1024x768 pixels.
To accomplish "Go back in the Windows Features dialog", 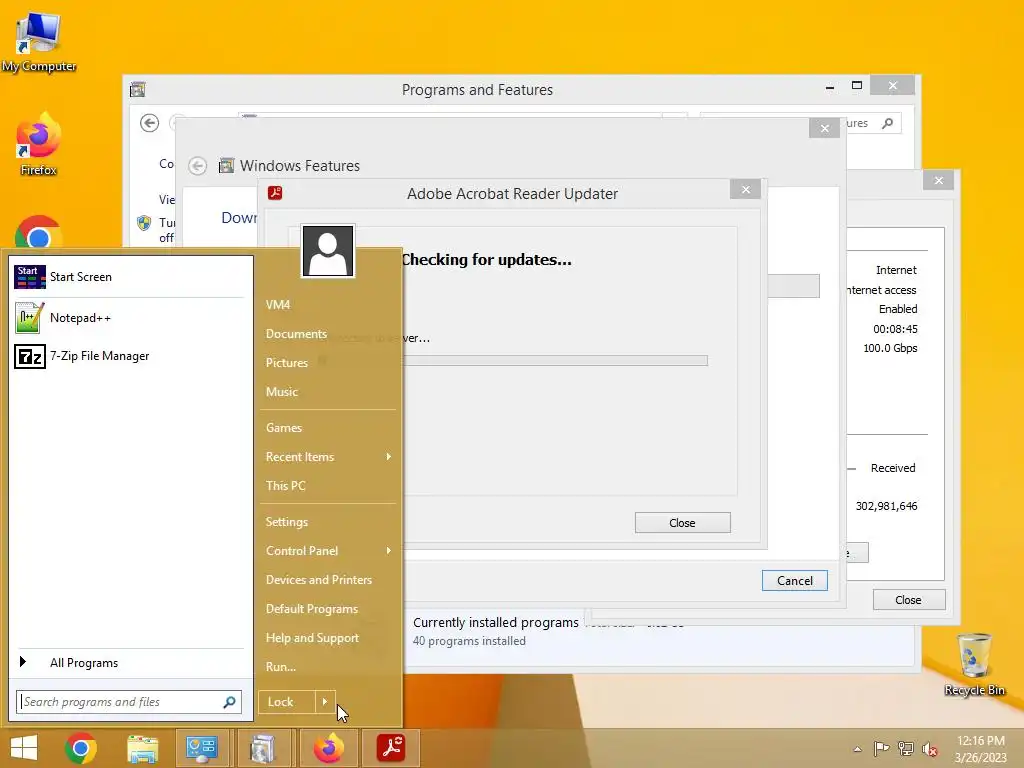I will (x=197, y=166).
